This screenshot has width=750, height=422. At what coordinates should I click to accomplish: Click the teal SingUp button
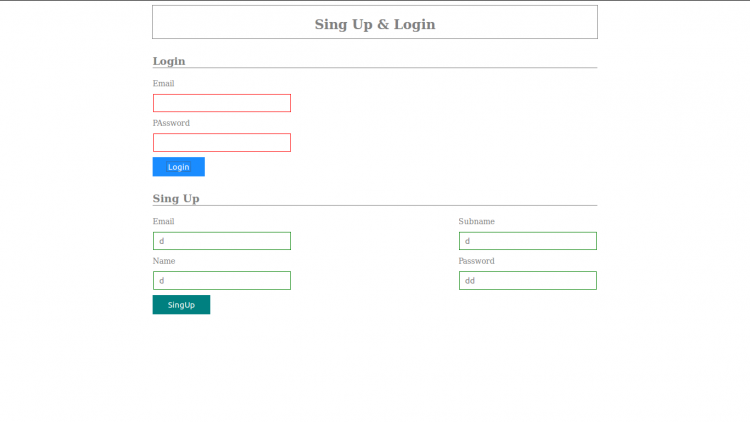181,305
